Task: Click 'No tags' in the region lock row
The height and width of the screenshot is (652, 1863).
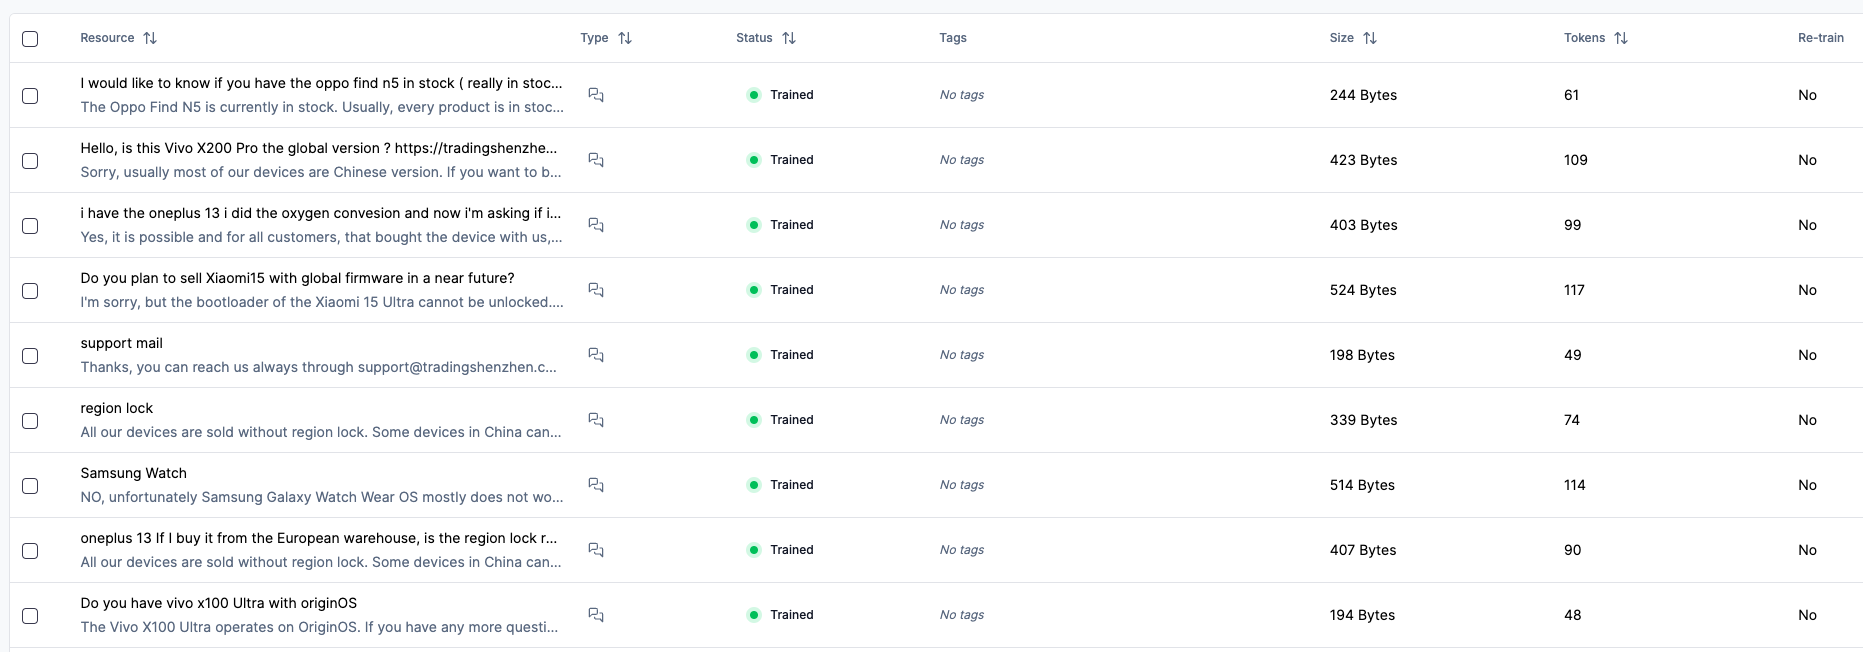Action: coord(962,420)
